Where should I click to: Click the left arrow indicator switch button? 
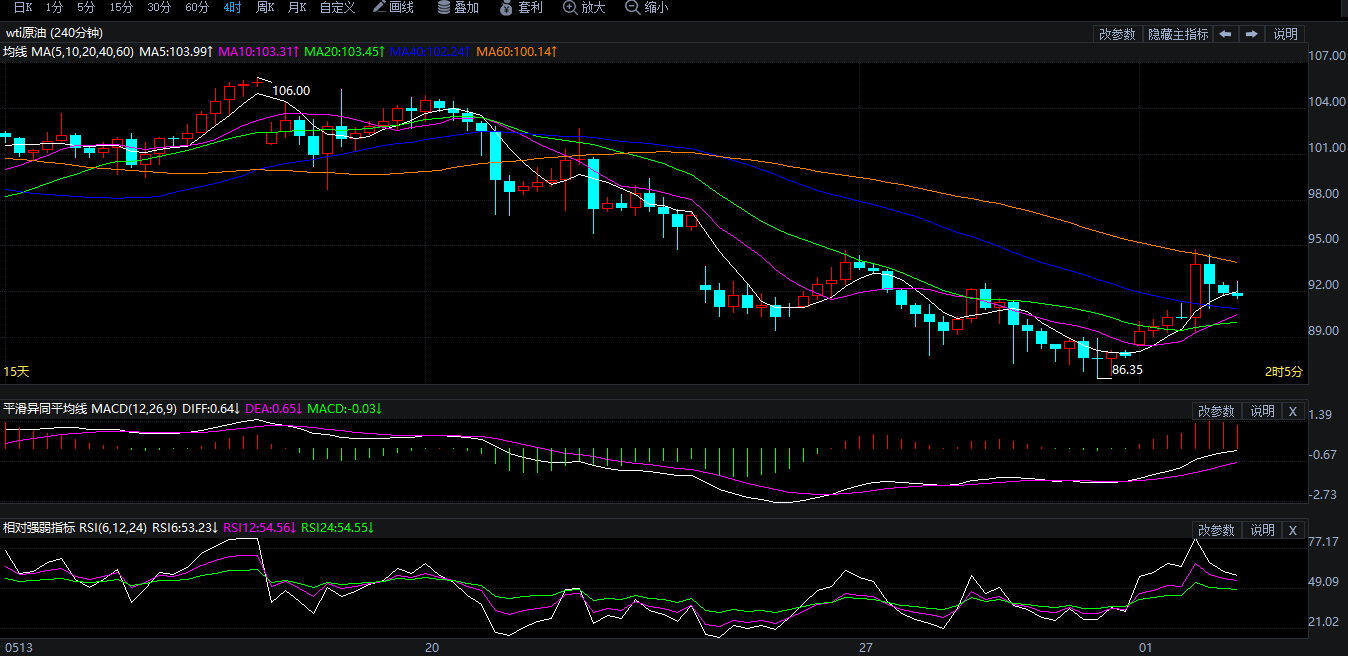(1226, 34)
